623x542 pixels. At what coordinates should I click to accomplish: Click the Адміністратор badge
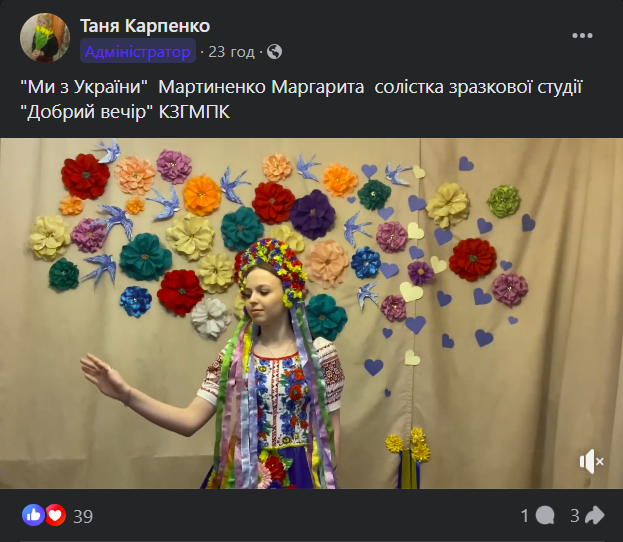[x=138, y=52]
